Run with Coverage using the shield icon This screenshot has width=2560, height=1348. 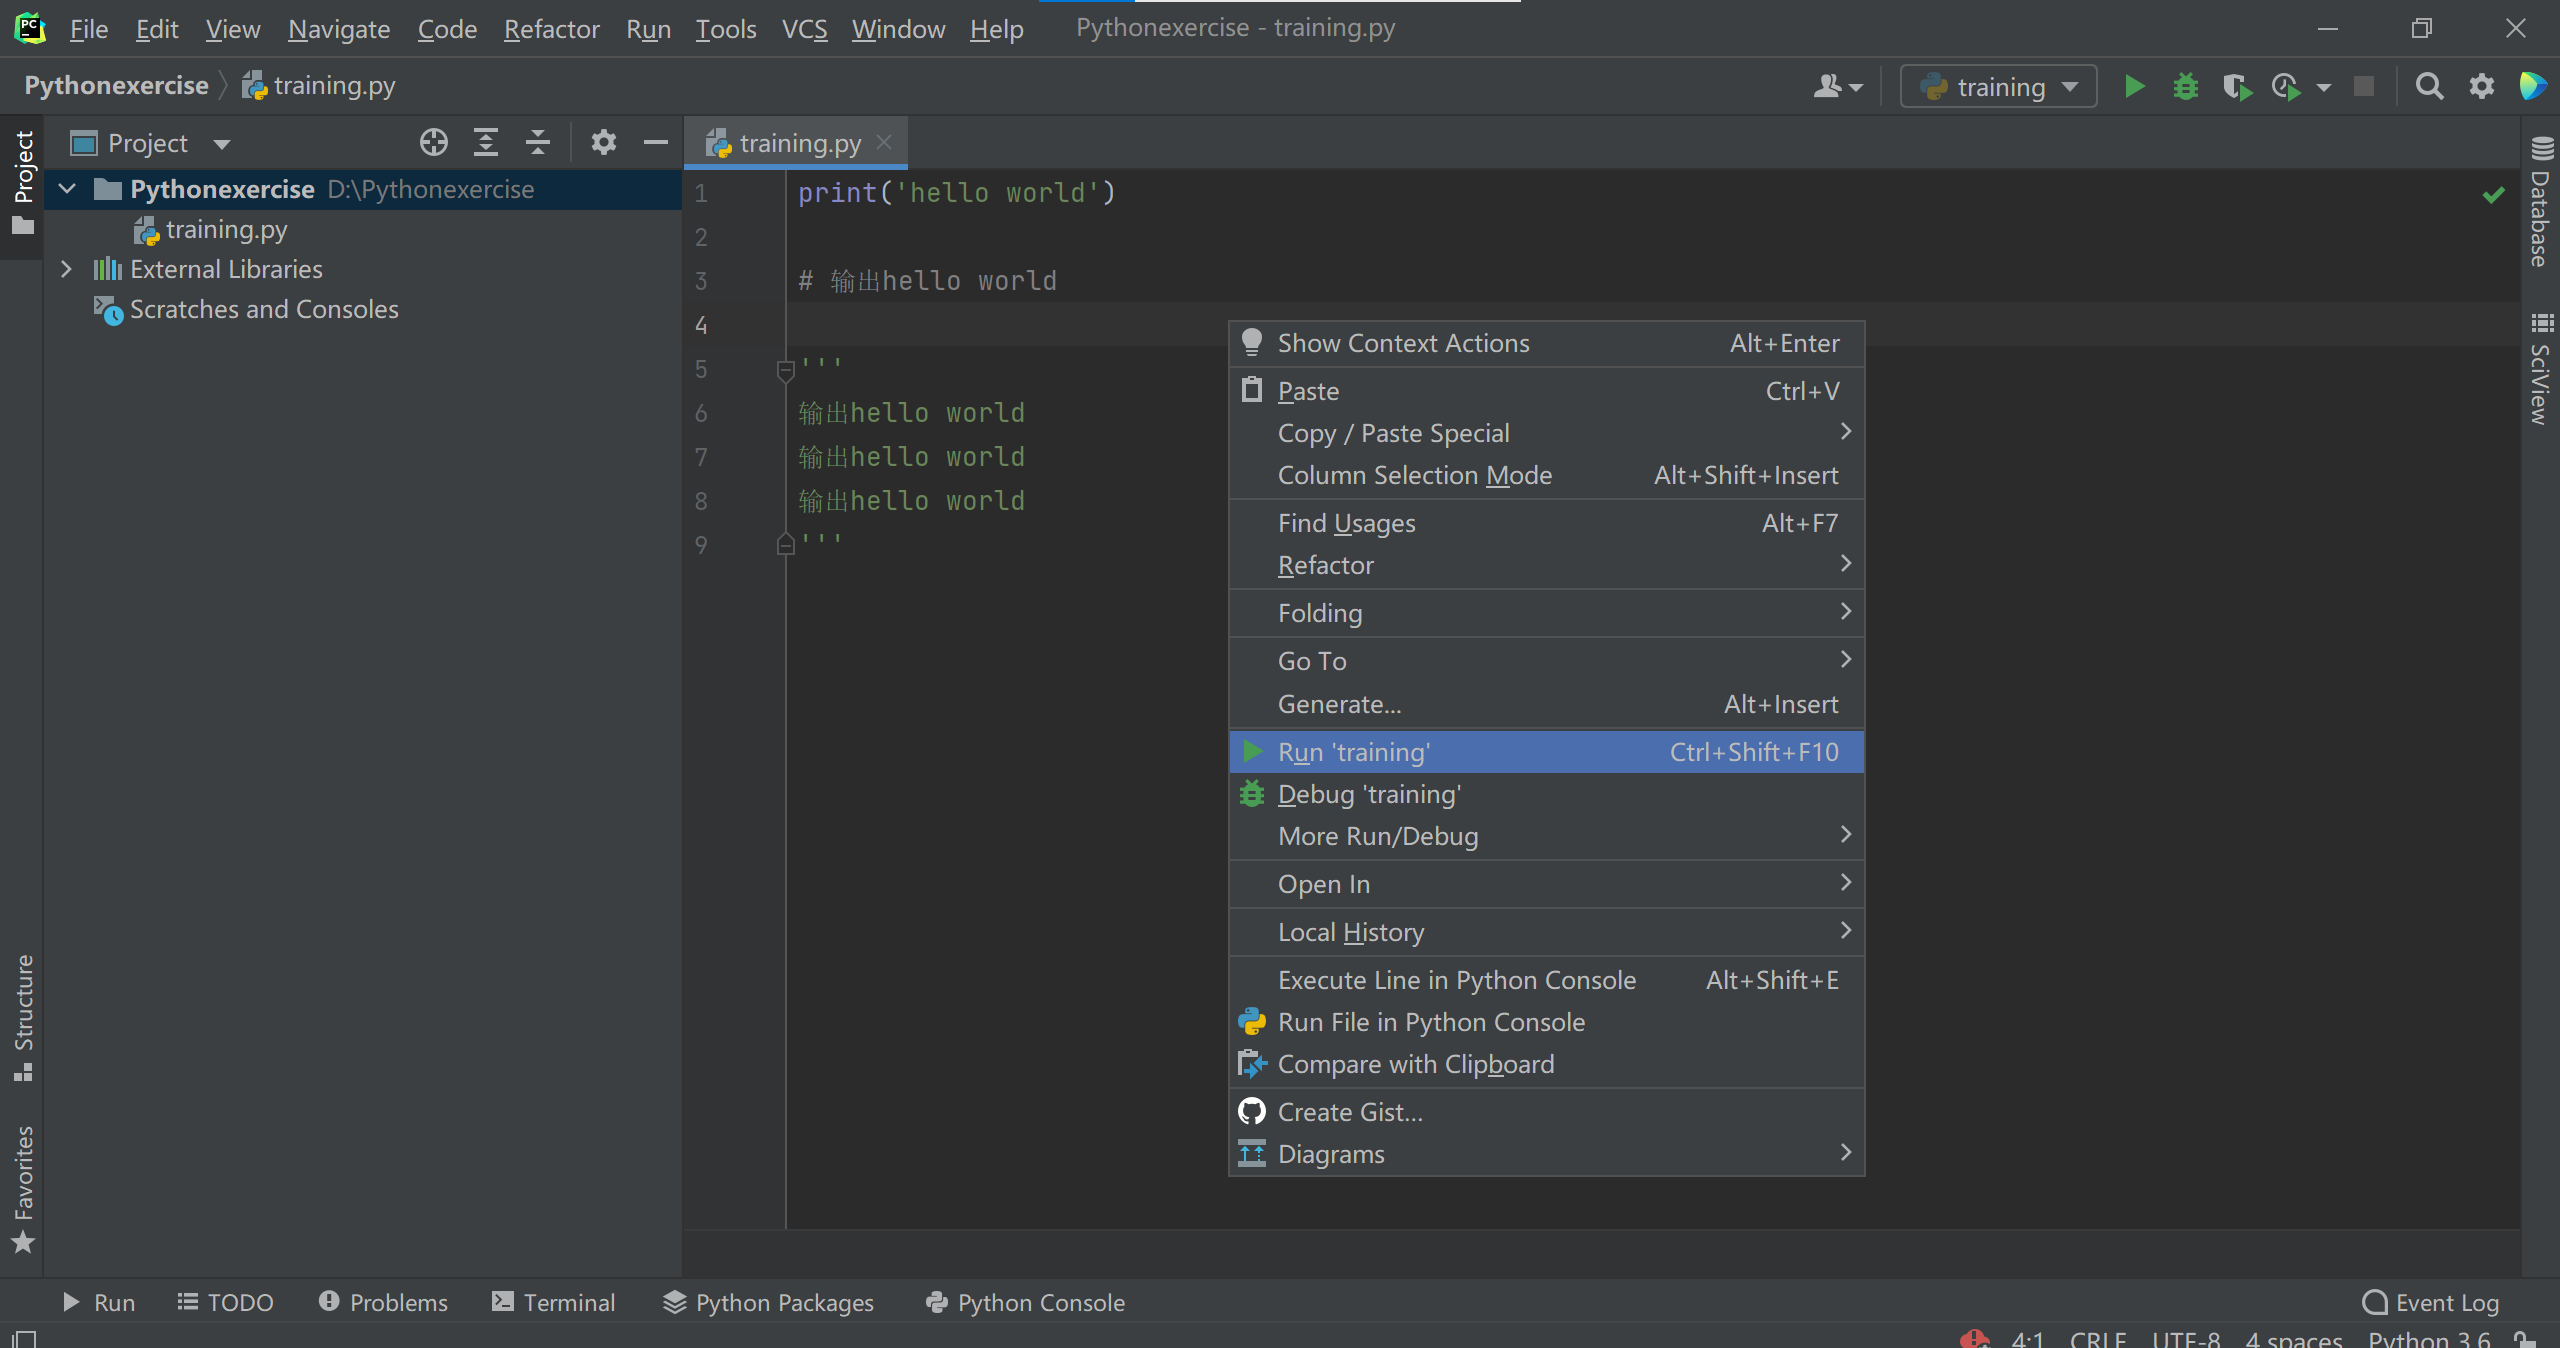(x=2237, y=87)
